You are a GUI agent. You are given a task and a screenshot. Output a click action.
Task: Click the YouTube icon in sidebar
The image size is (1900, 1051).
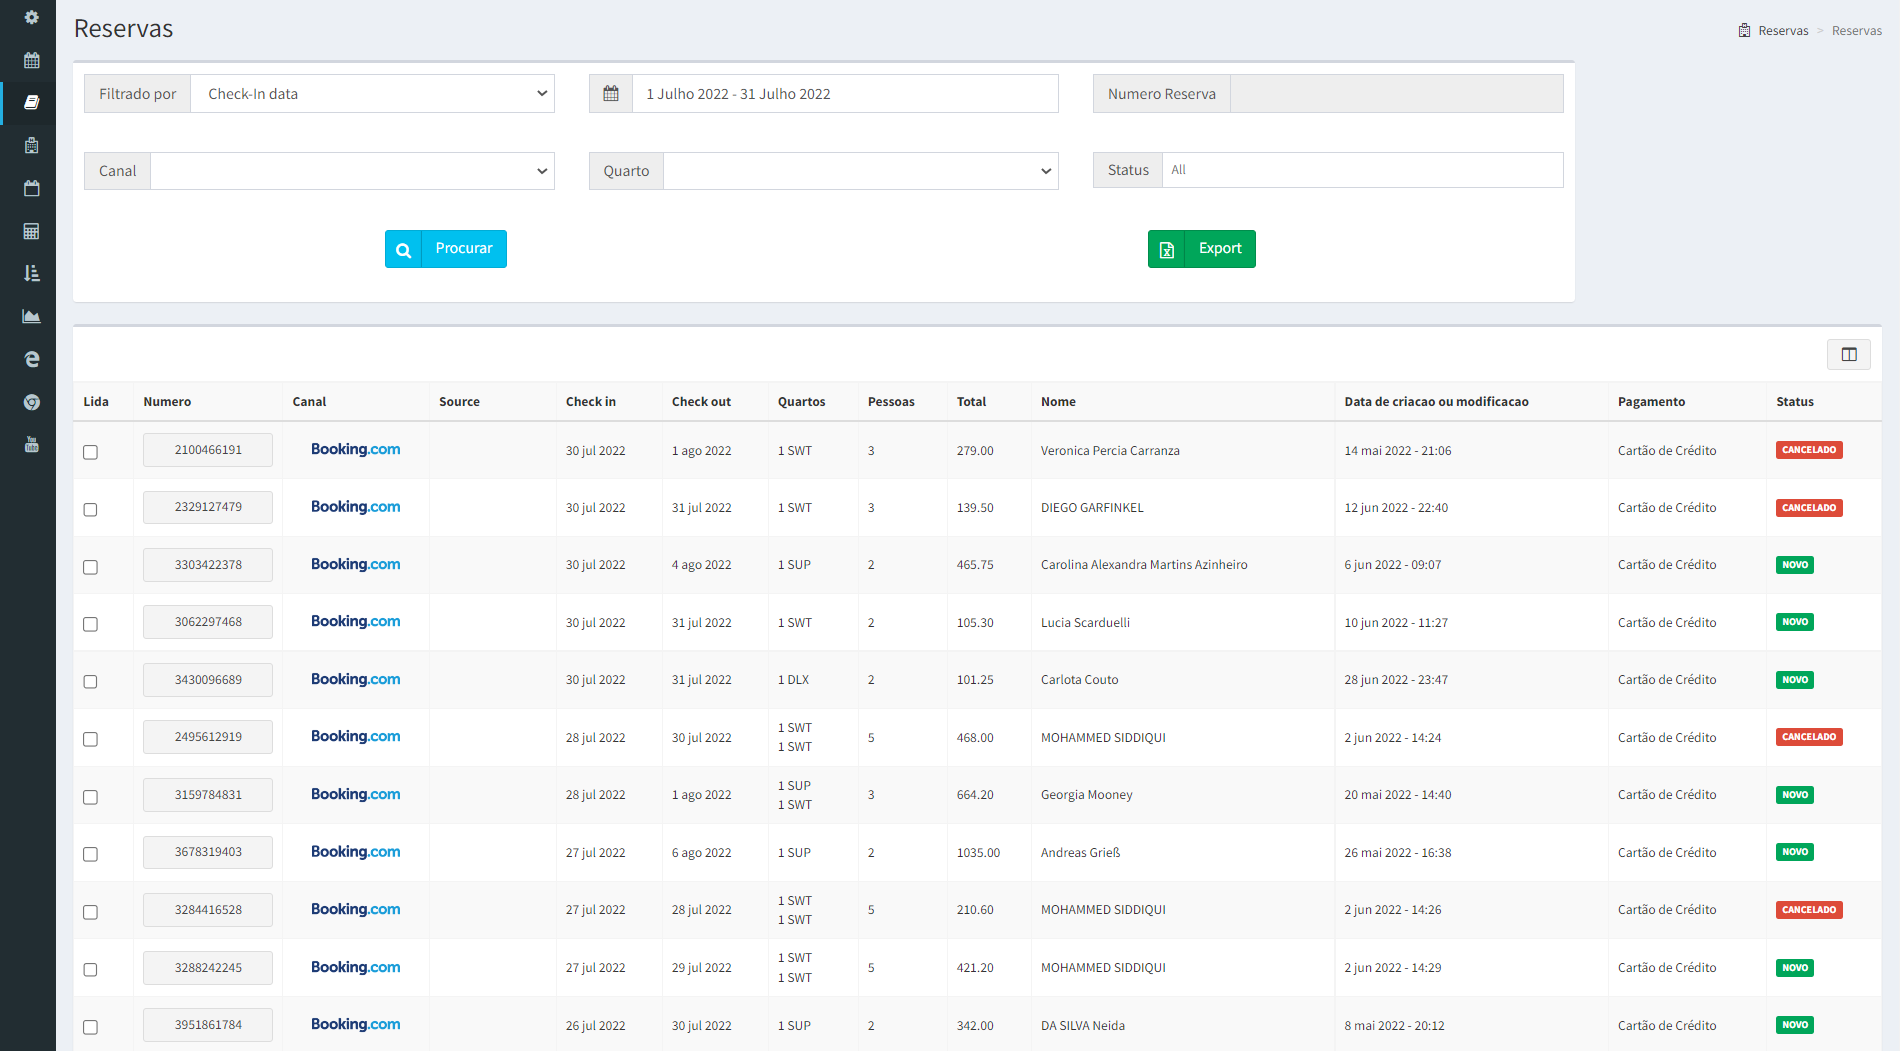point(31,444)
